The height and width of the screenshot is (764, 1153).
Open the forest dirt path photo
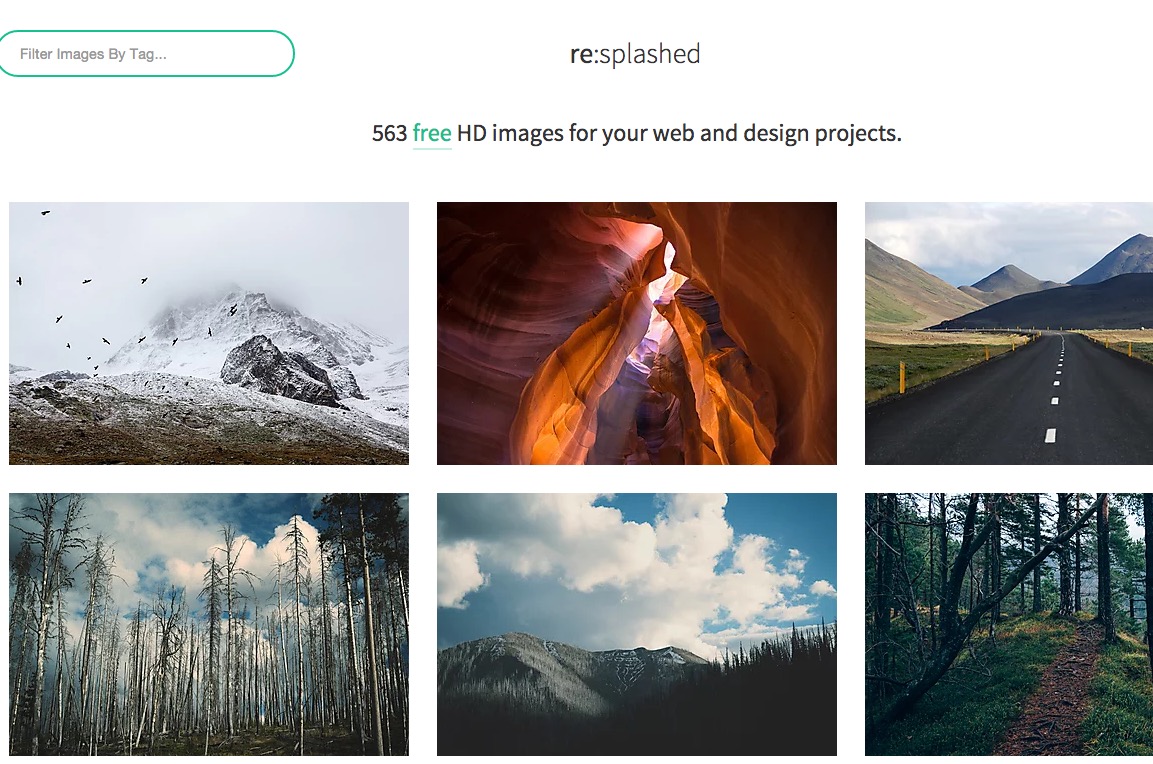click(1009, 624)
